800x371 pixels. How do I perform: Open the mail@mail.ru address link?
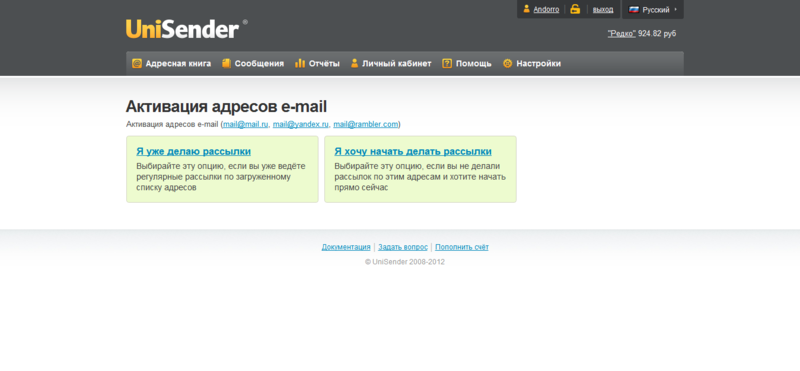[245, 124]
